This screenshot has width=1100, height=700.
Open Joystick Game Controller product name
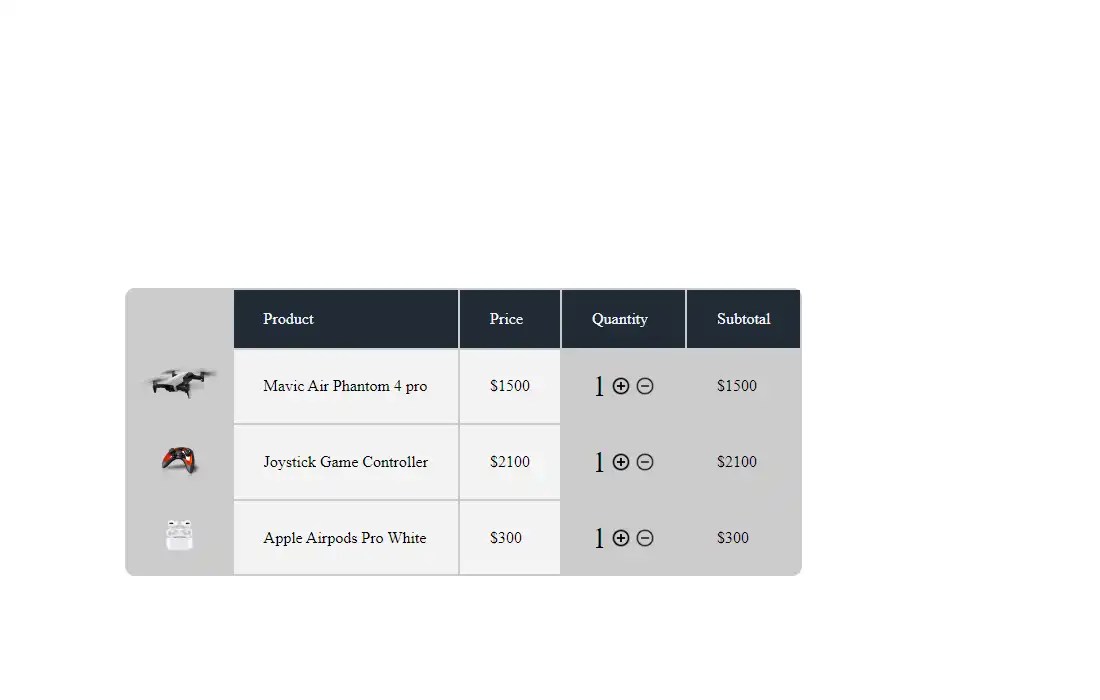pyautogui.click(x=345, y=462)
